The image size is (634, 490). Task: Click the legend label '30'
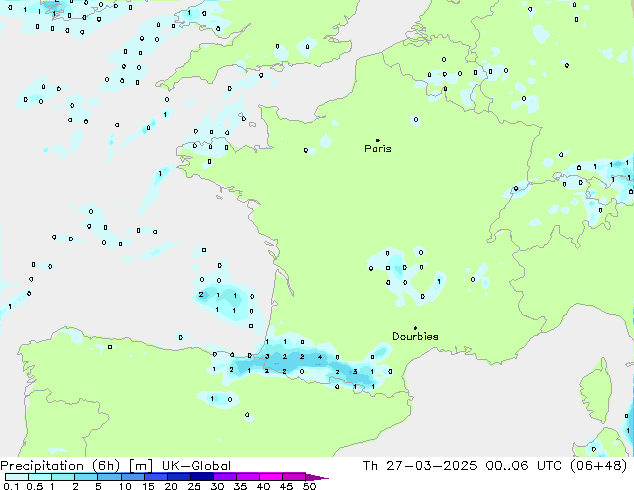point(217,486)
